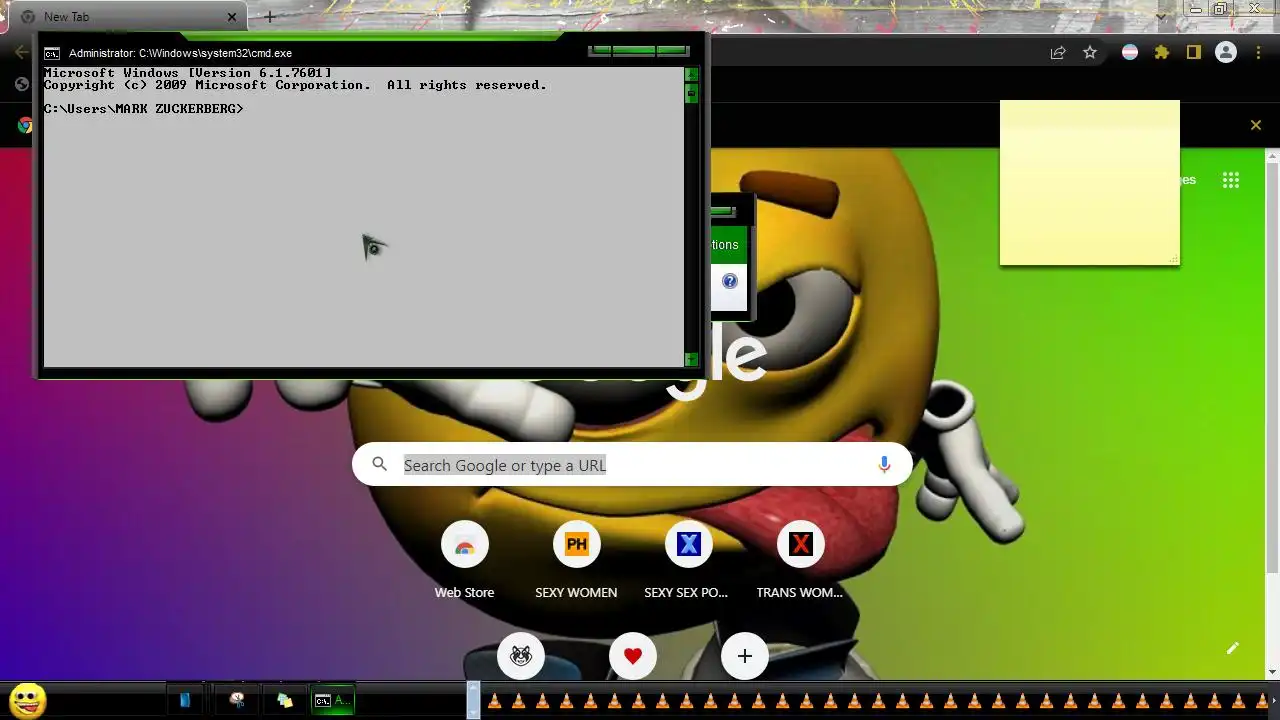Viewport: 1280px width, 720px height.
Task: Click the cmd scrollbar down arrow
Action: [691, 359]
